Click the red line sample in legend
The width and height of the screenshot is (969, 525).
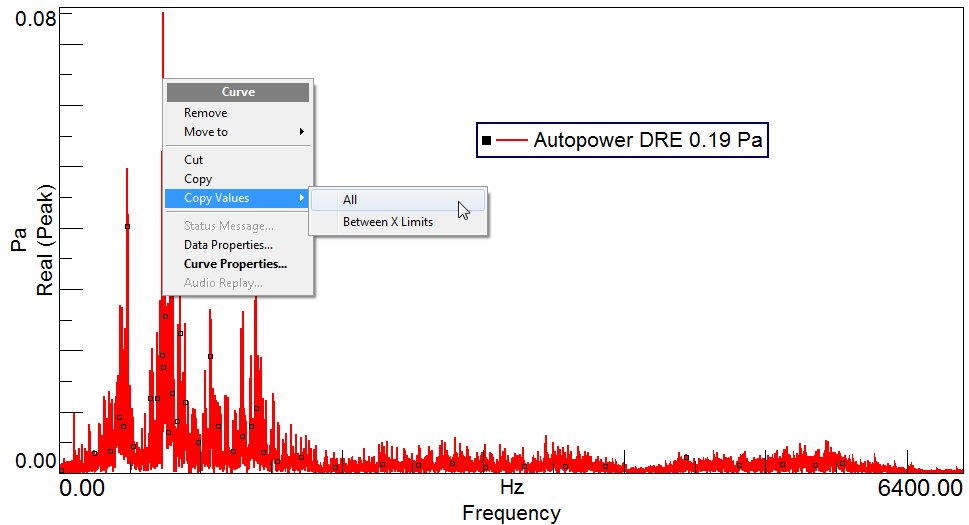point(511,141)
